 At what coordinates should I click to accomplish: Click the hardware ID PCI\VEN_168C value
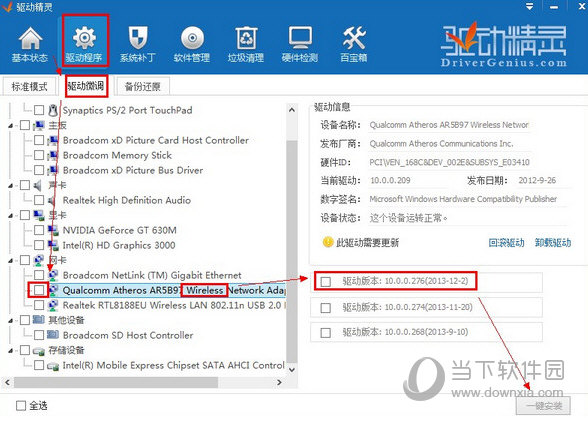coord(449,162)
